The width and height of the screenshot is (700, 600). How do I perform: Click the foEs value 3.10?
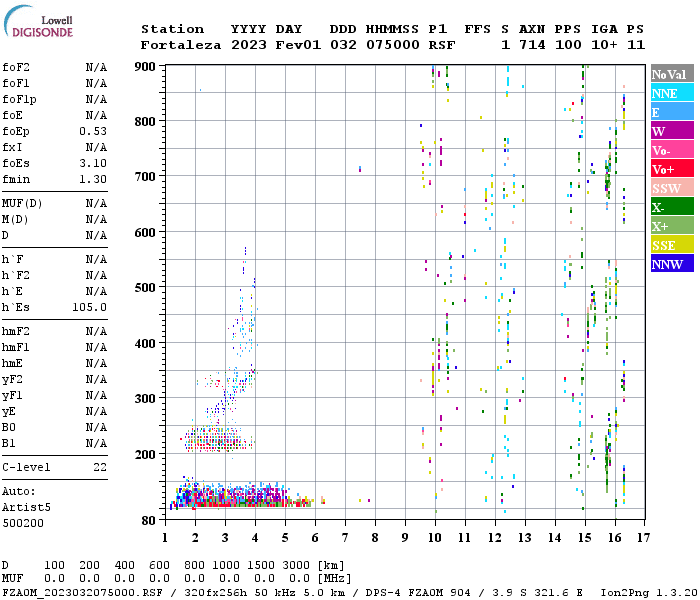[93, 163]
